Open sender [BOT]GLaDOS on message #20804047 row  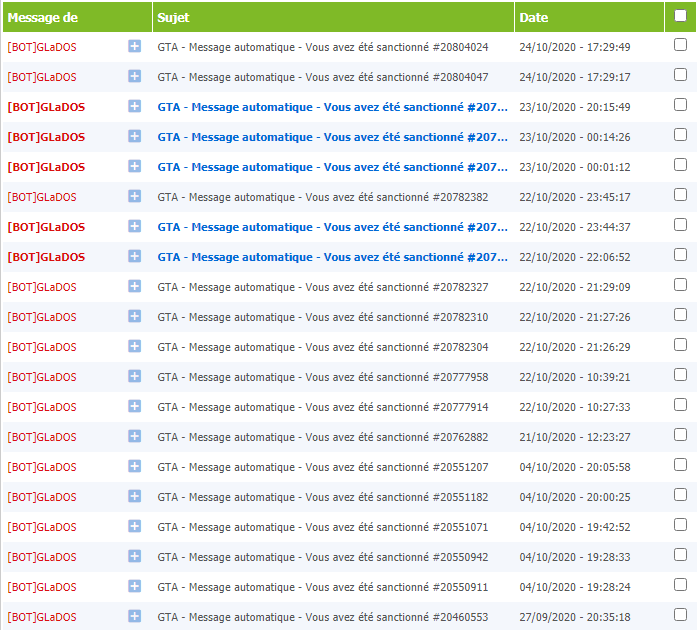click(42, 77)
